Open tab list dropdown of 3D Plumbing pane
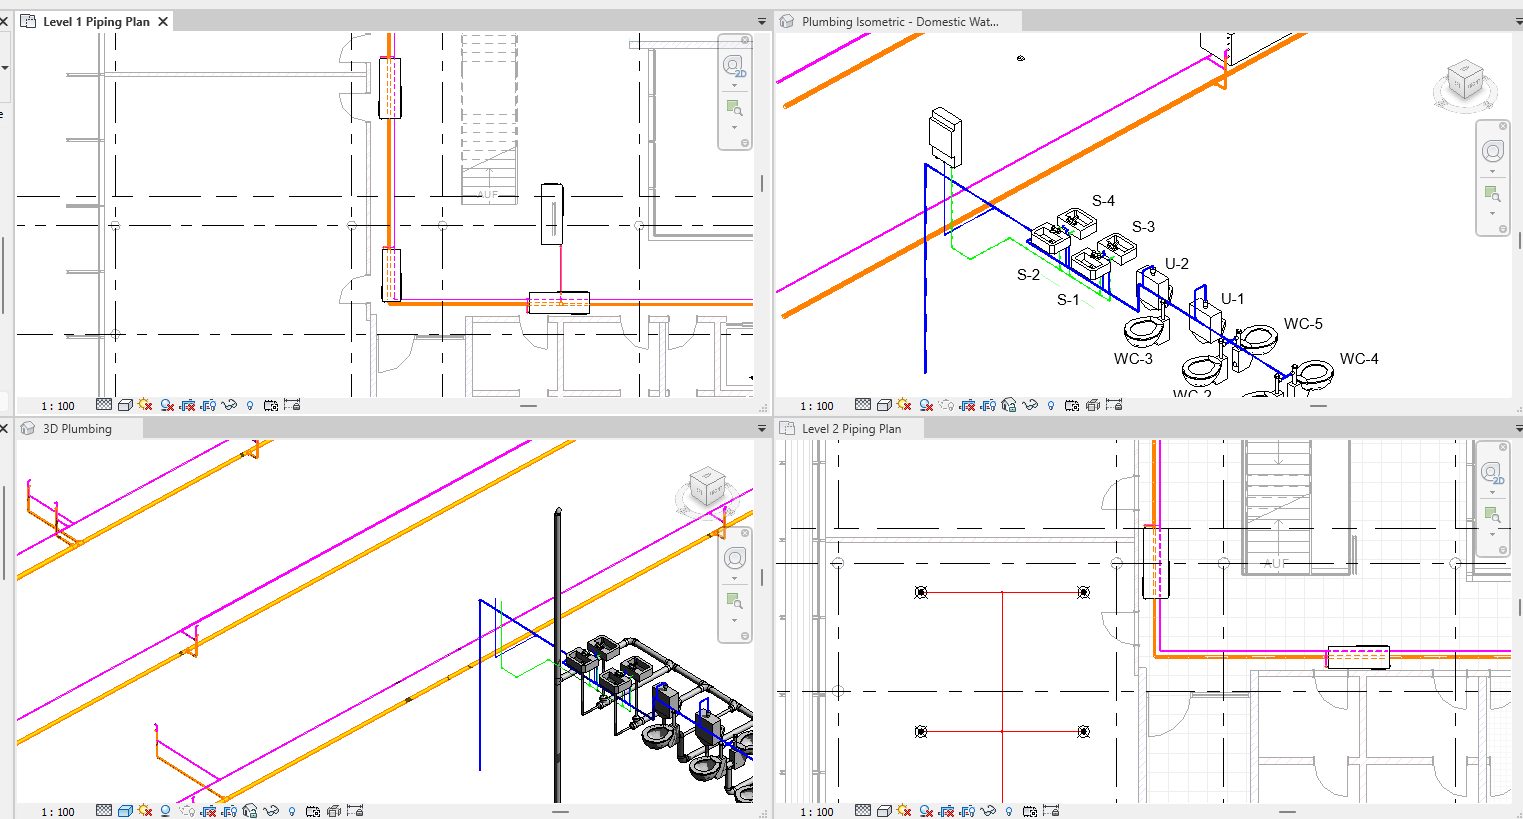This screenshot has width=1523, height=819. pyautogui.click(x=762, y=429)
